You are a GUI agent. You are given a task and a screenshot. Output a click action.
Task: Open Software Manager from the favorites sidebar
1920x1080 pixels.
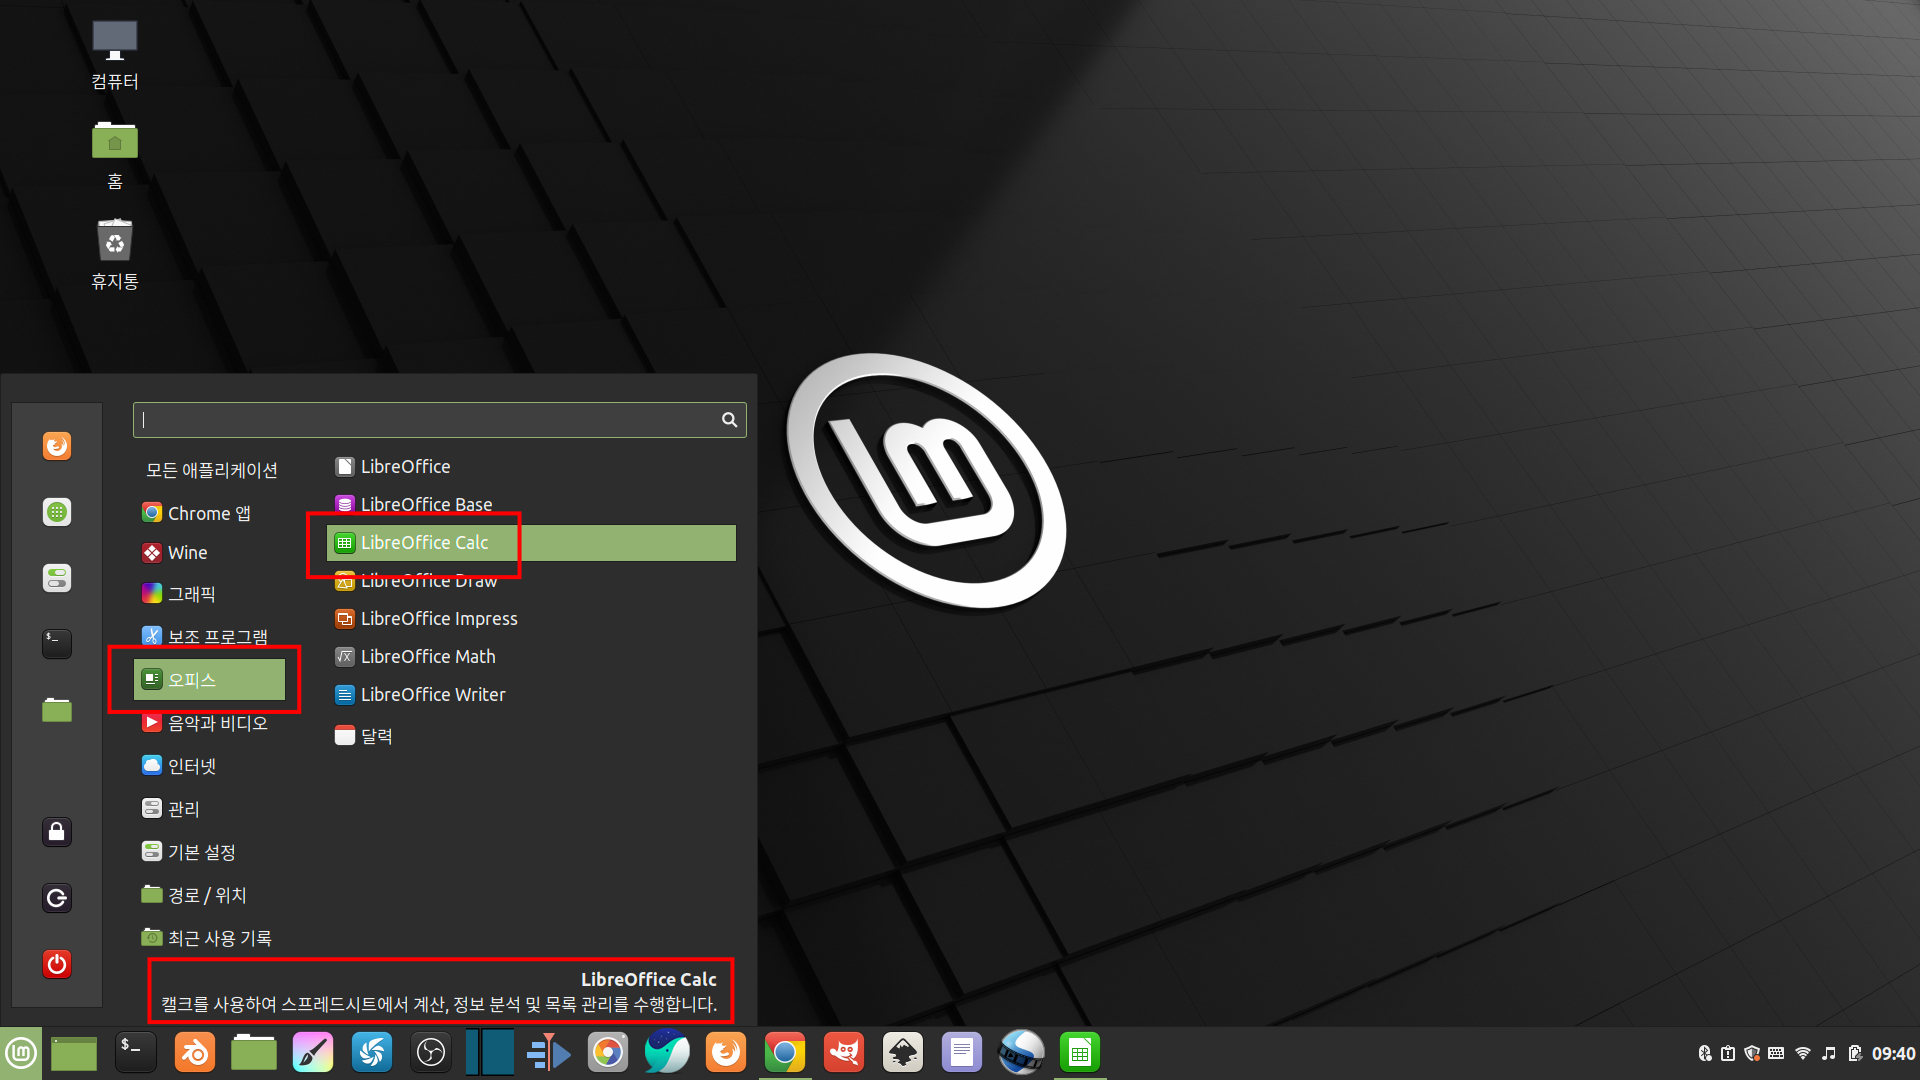[57, 512]
